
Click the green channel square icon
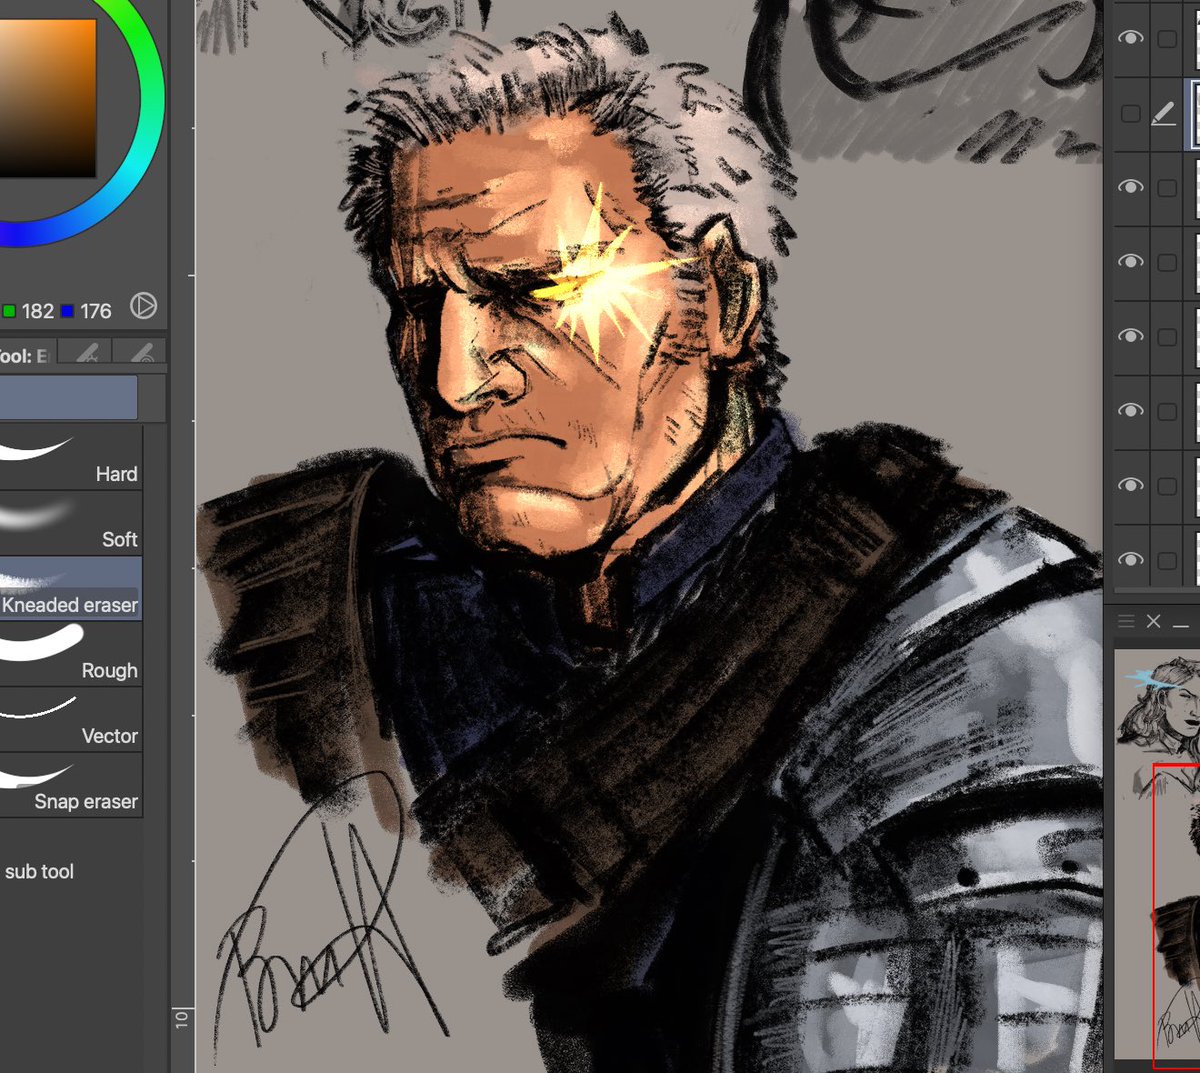(x=8, y=311)
